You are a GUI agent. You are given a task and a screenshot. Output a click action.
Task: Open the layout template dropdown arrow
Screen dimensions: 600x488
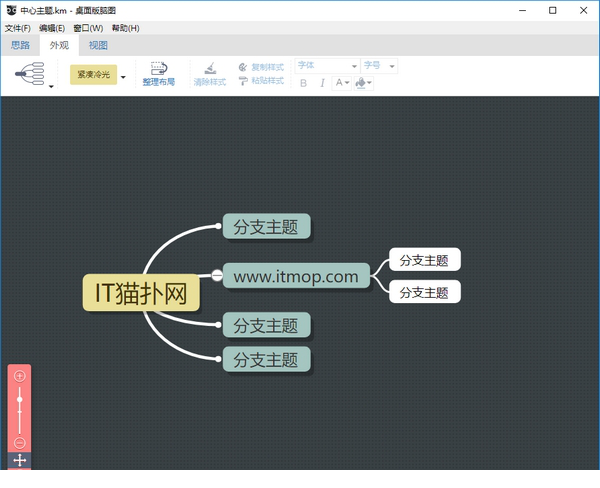coord(51,87)
